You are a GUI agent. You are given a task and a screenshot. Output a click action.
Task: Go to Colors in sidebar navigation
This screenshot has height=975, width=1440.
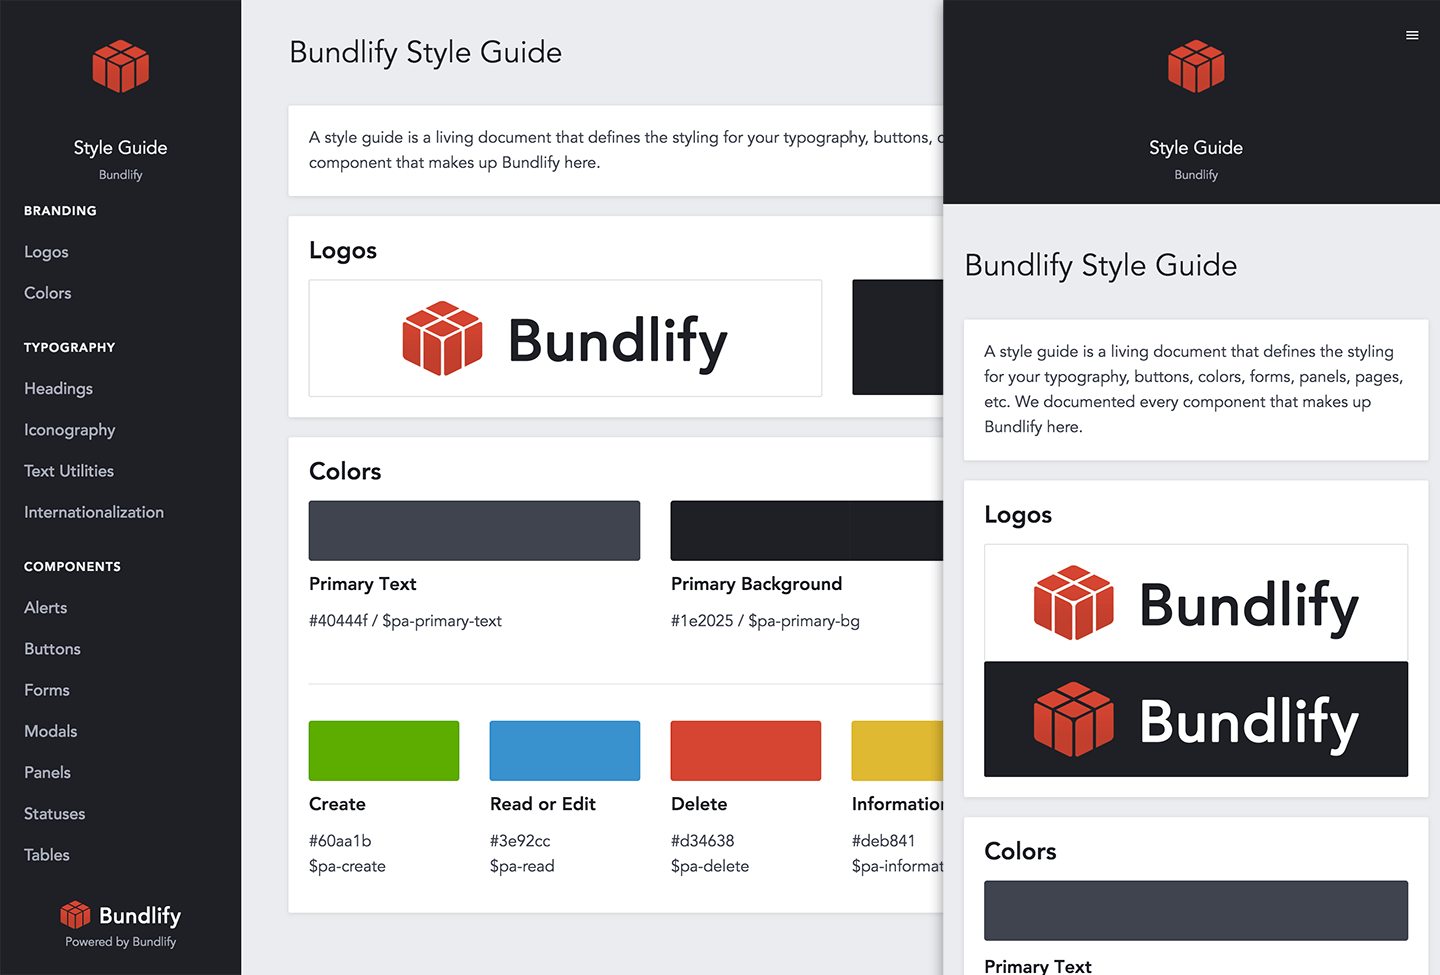click(48, 293)
